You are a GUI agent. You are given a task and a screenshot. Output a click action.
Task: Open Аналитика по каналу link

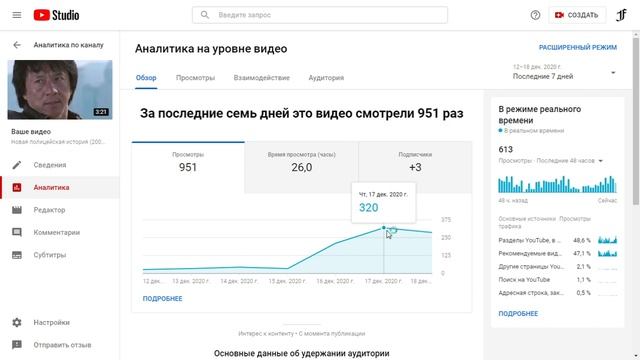69,45
